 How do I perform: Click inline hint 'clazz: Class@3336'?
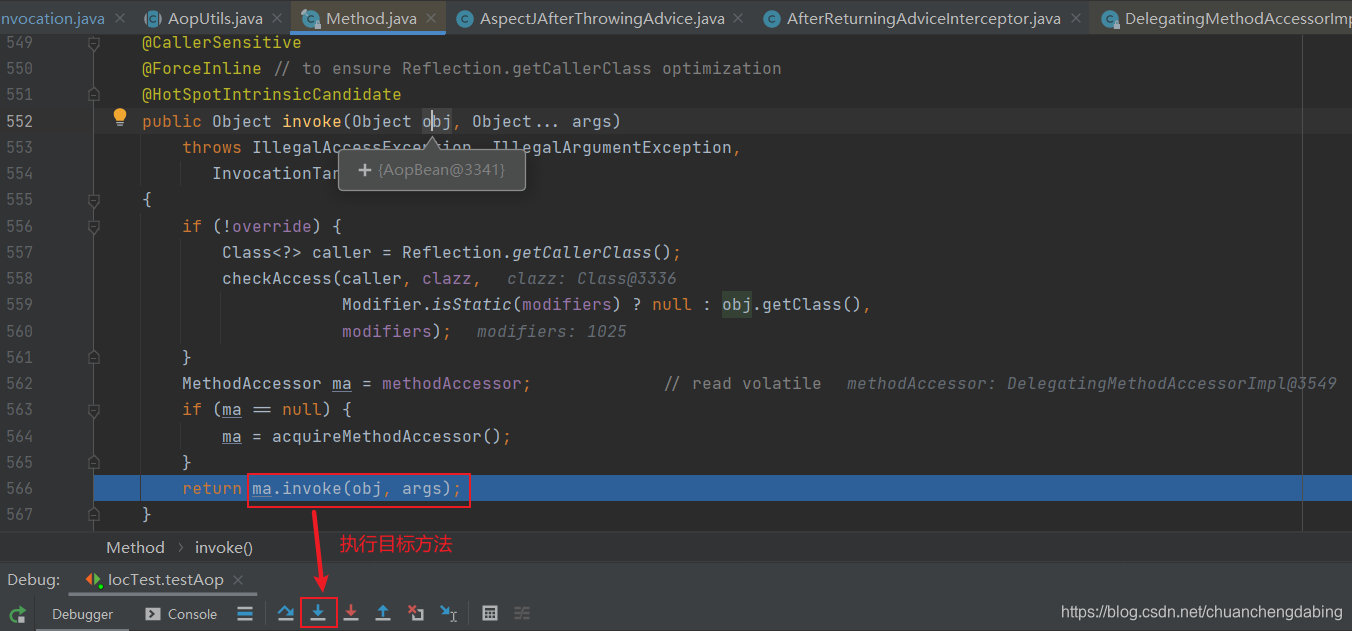(591, 278)
